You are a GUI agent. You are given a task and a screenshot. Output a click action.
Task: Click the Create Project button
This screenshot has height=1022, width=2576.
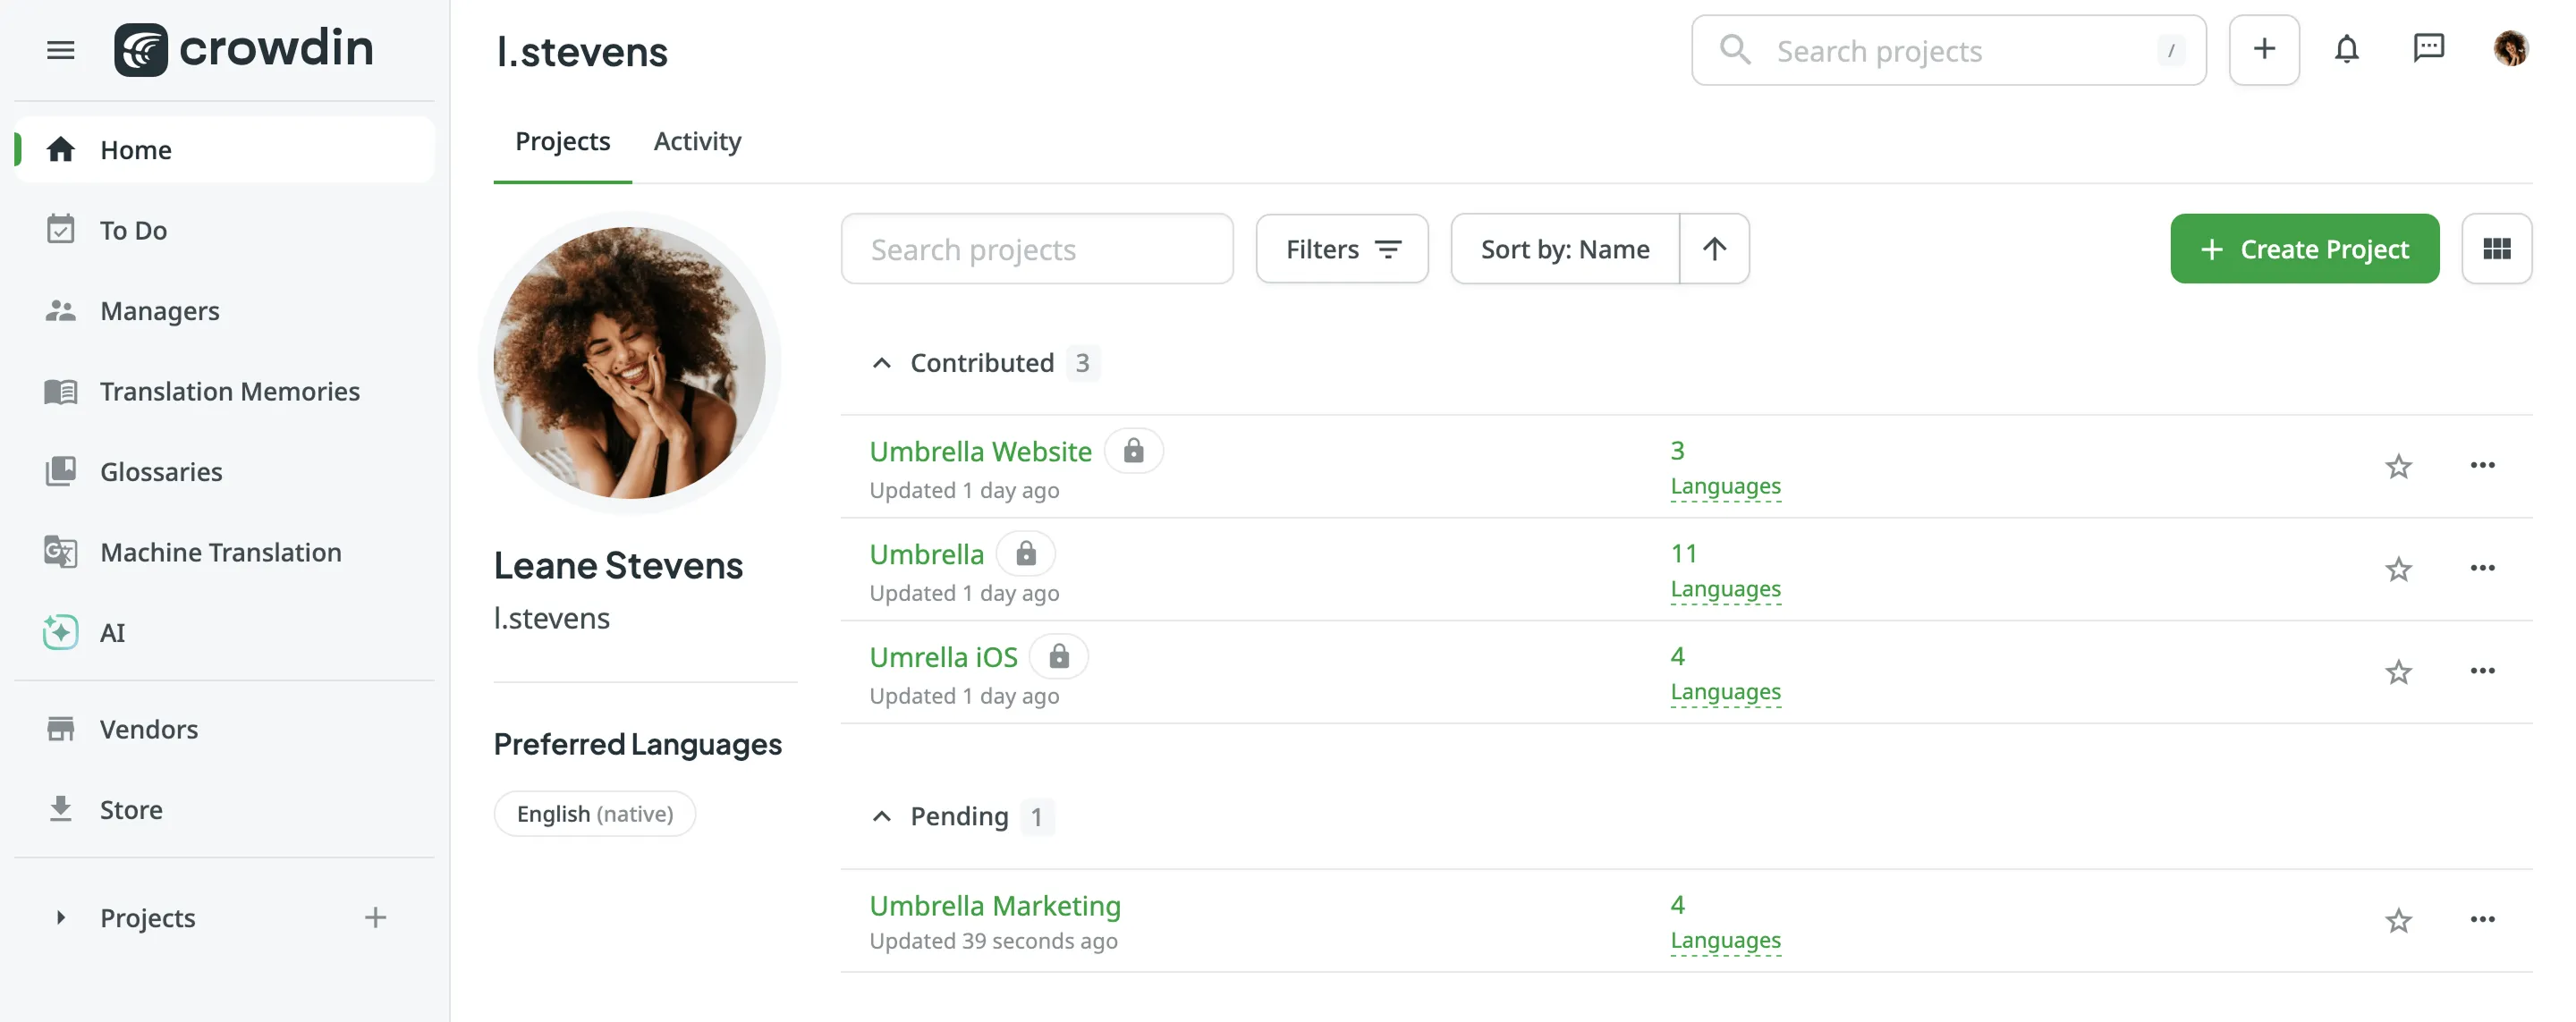coord(2304,249)
